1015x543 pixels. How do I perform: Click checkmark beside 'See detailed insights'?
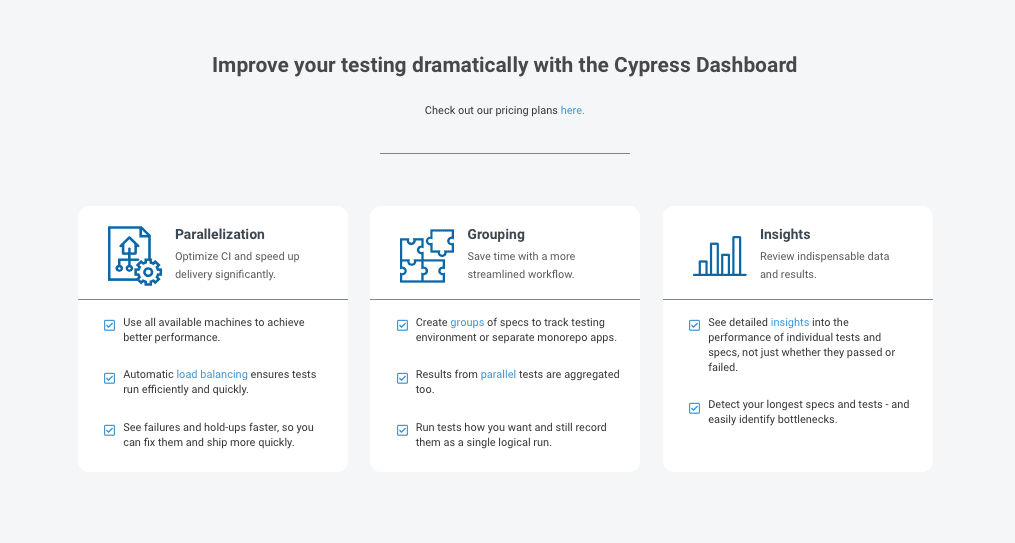(694, 325)
